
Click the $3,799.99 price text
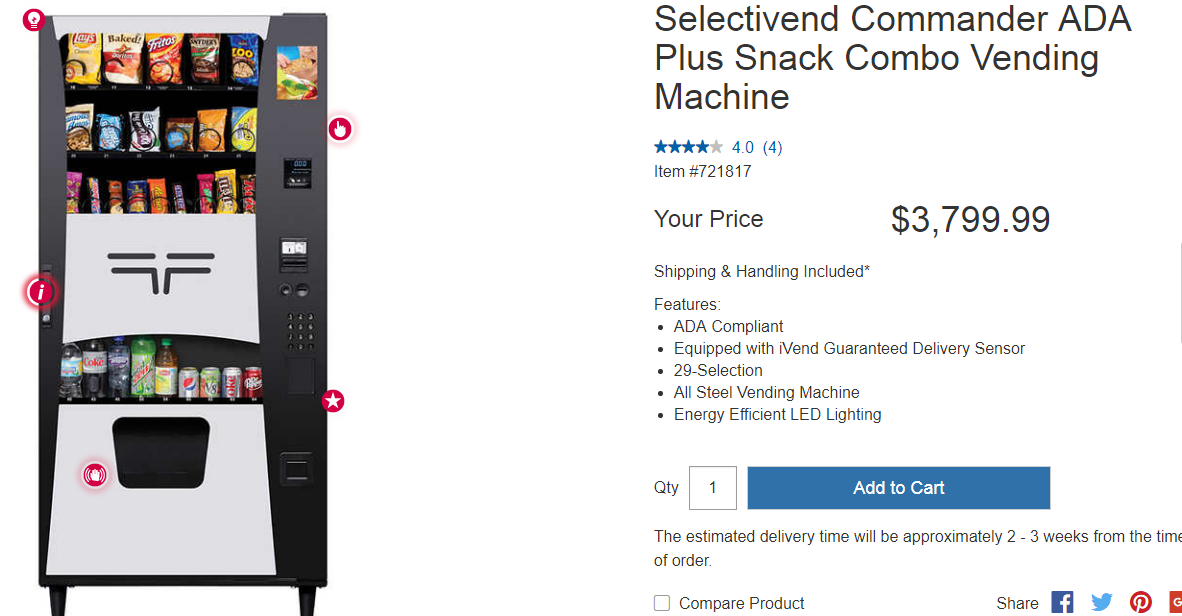pyautogui.click(x=970, y=219)
